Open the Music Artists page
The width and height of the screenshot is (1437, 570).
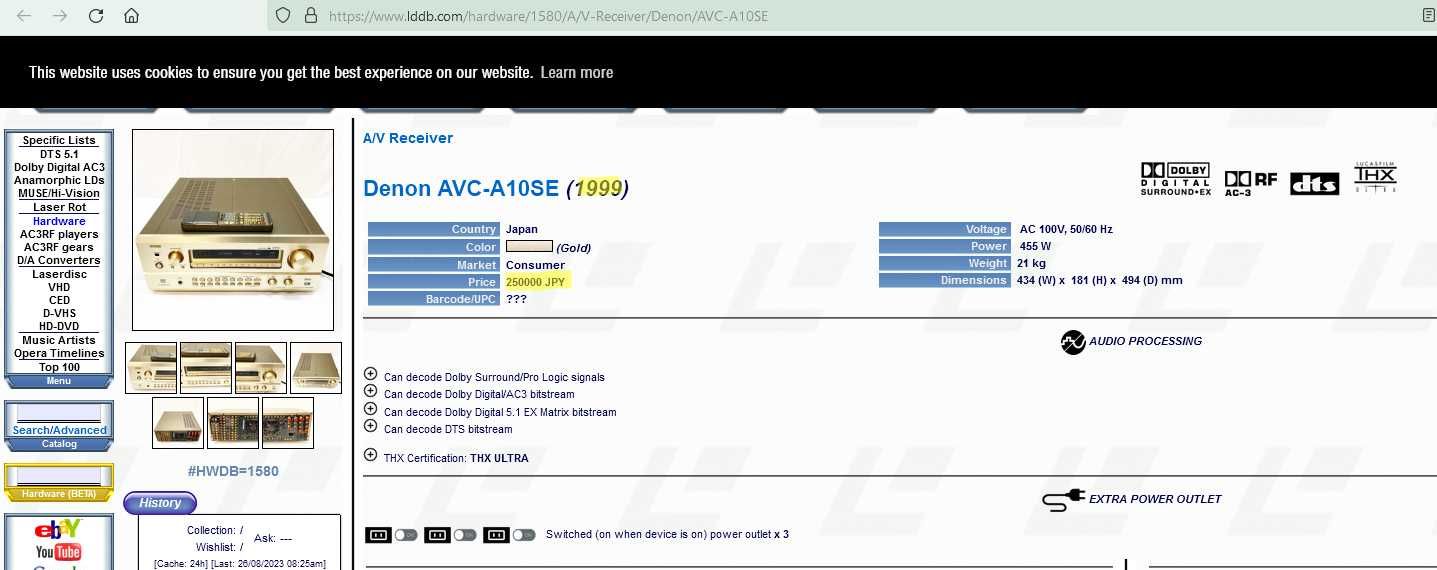(59, 340)
